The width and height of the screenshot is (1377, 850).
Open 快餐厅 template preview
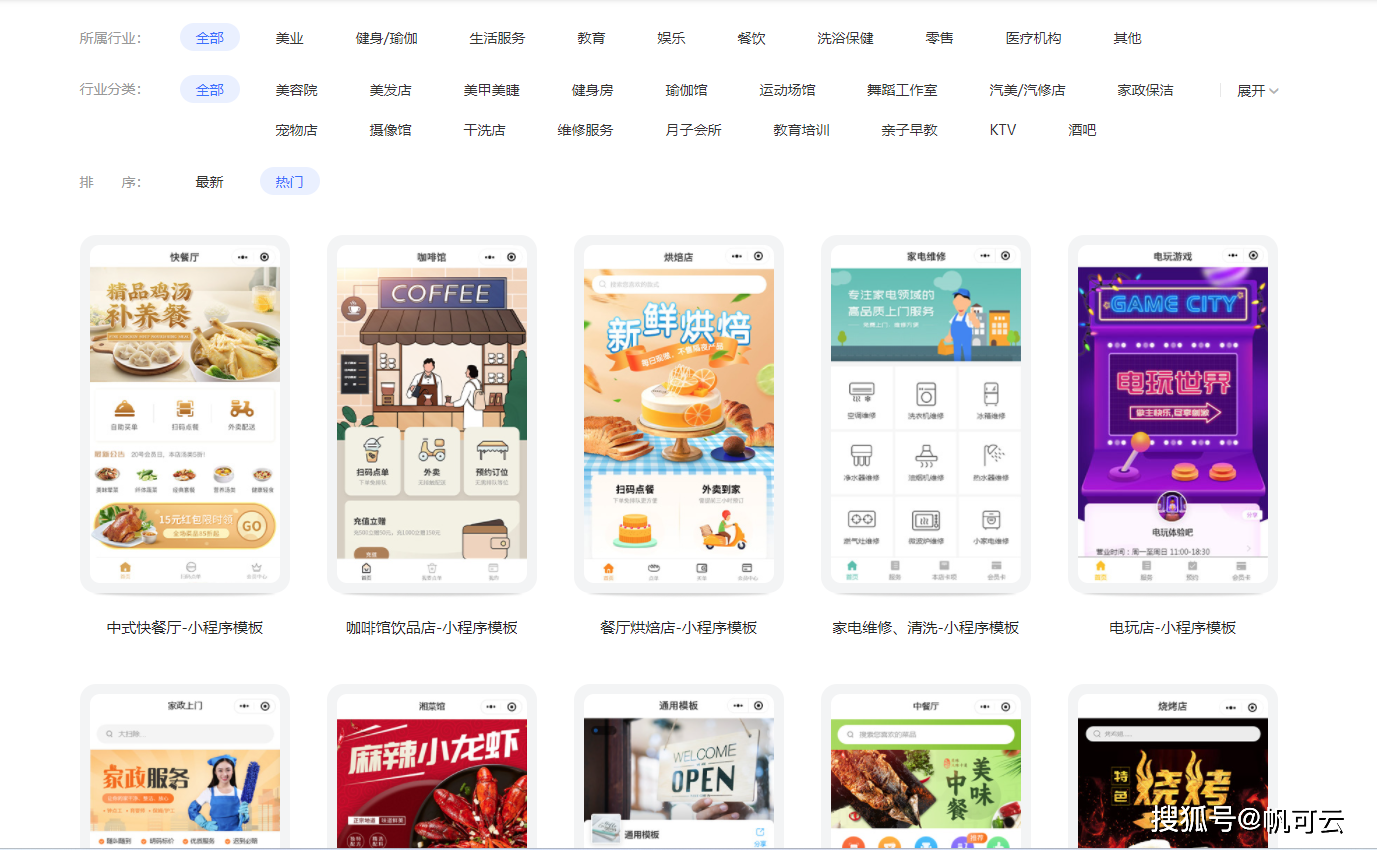(185, 414)
